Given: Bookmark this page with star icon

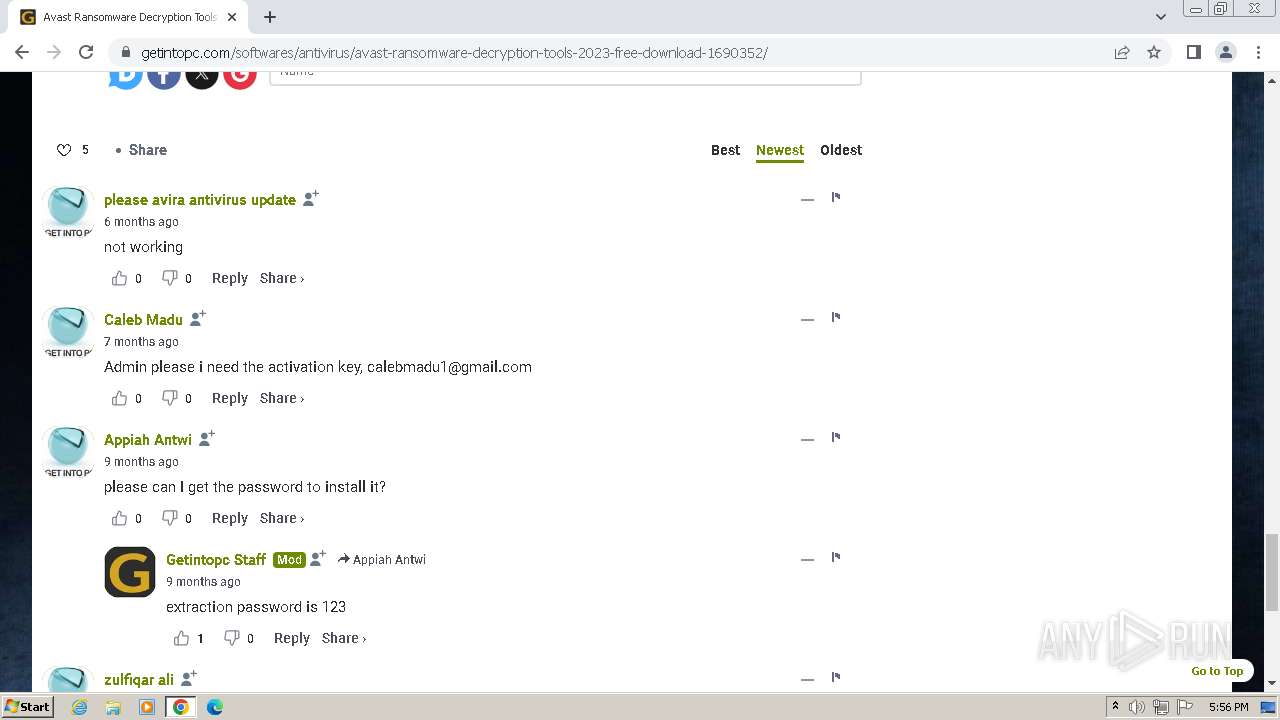Looking at the screenshot, I should pos(1154,52).
